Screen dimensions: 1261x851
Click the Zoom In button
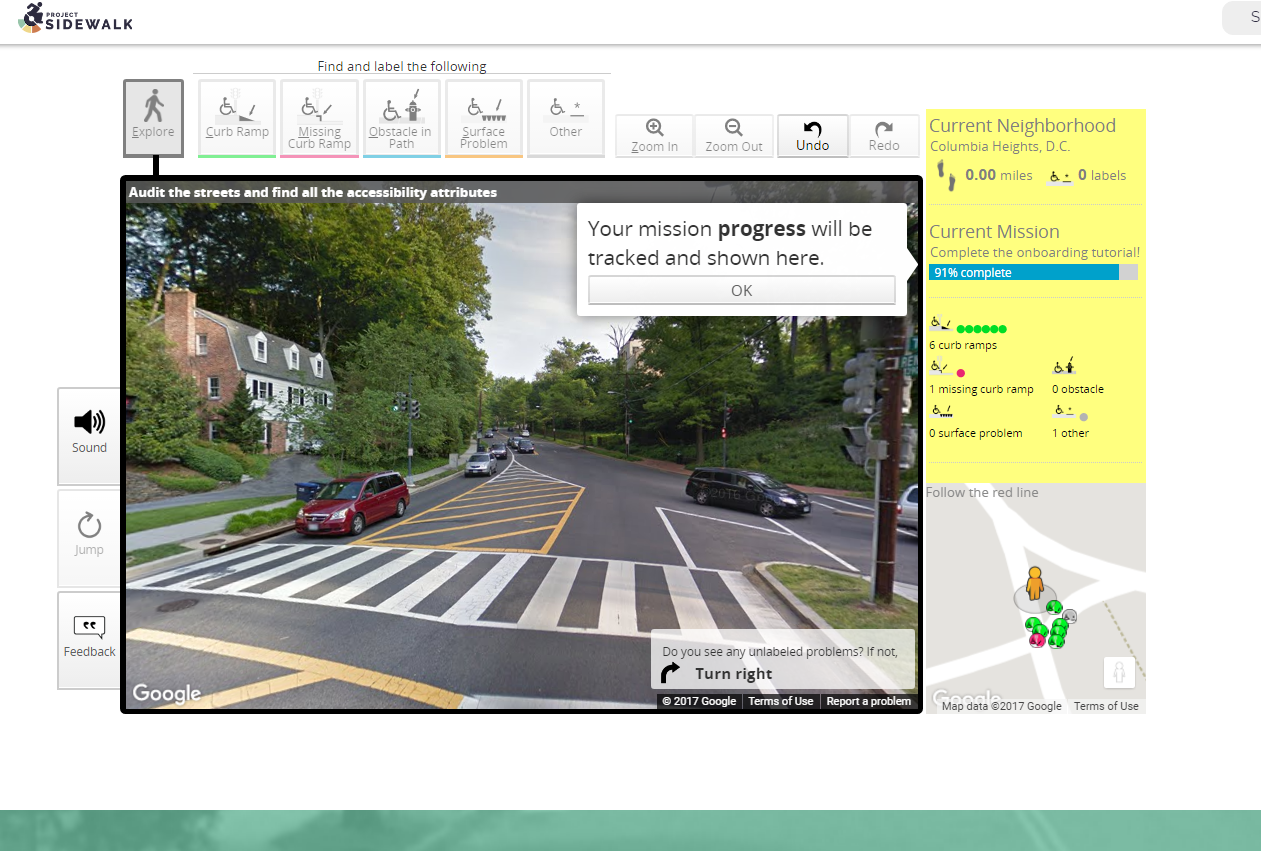click(655, 136)
